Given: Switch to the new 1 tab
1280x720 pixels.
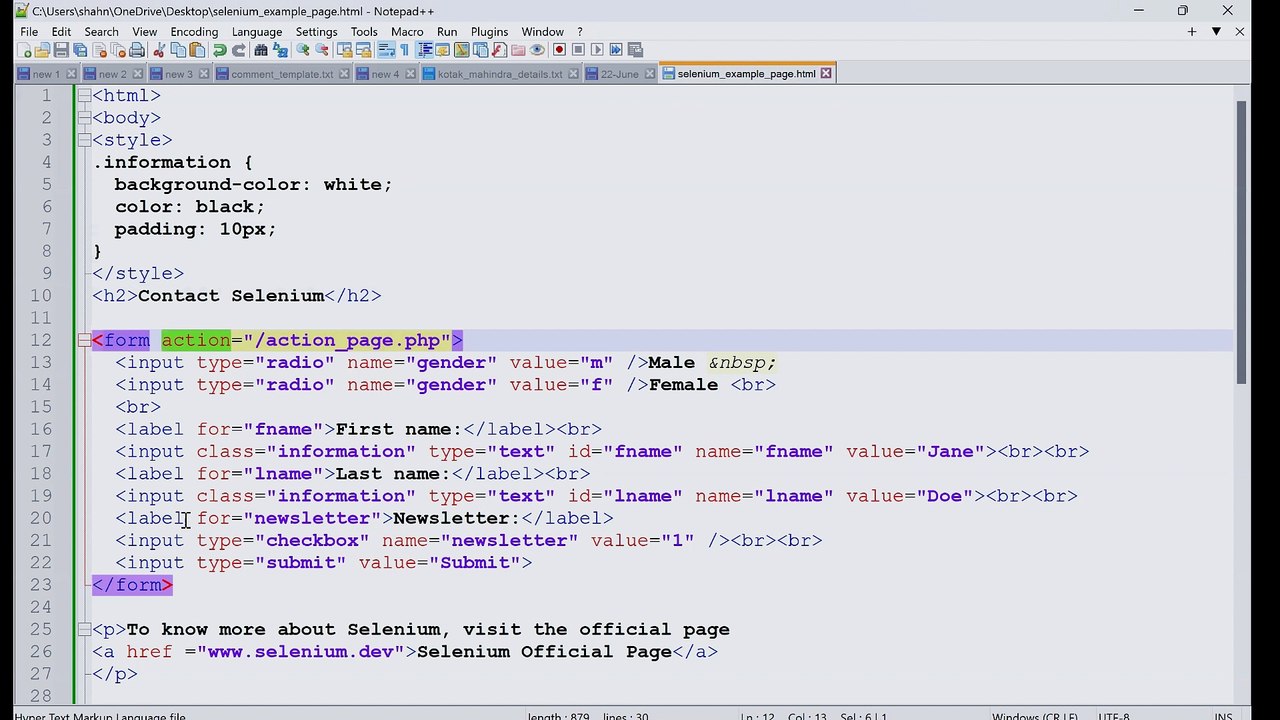Looking at the screenshot, I should (46, 74).
